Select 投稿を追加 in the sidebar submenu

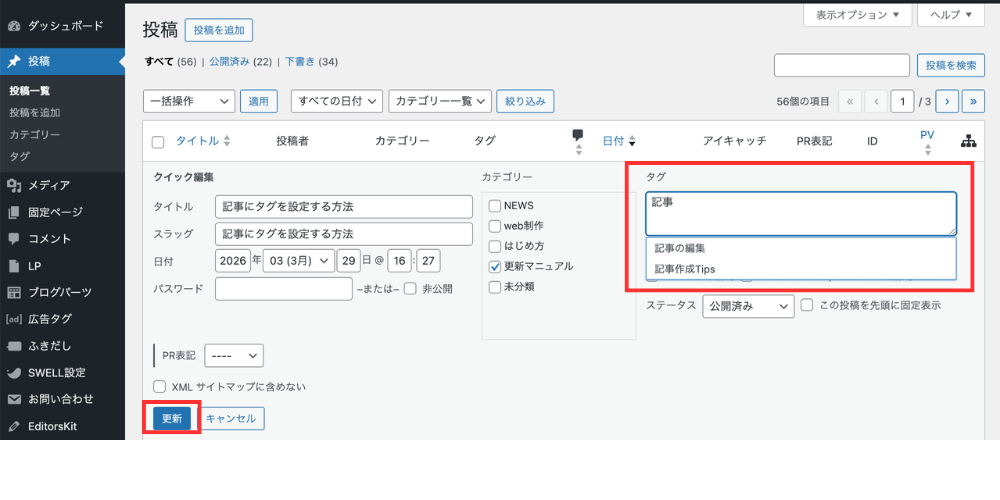pyautogui.click(x=35, y=112)
